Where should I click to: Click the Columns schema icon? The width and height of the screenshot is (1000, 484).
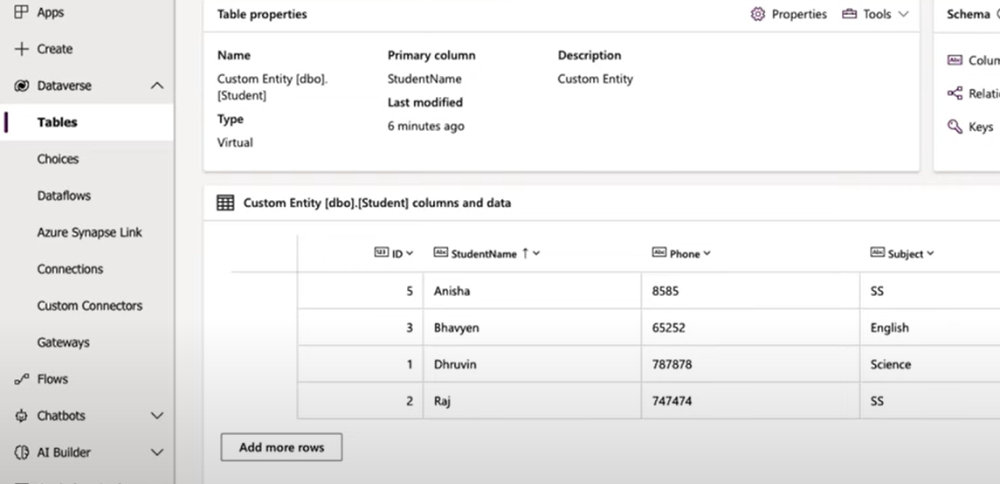955,60
